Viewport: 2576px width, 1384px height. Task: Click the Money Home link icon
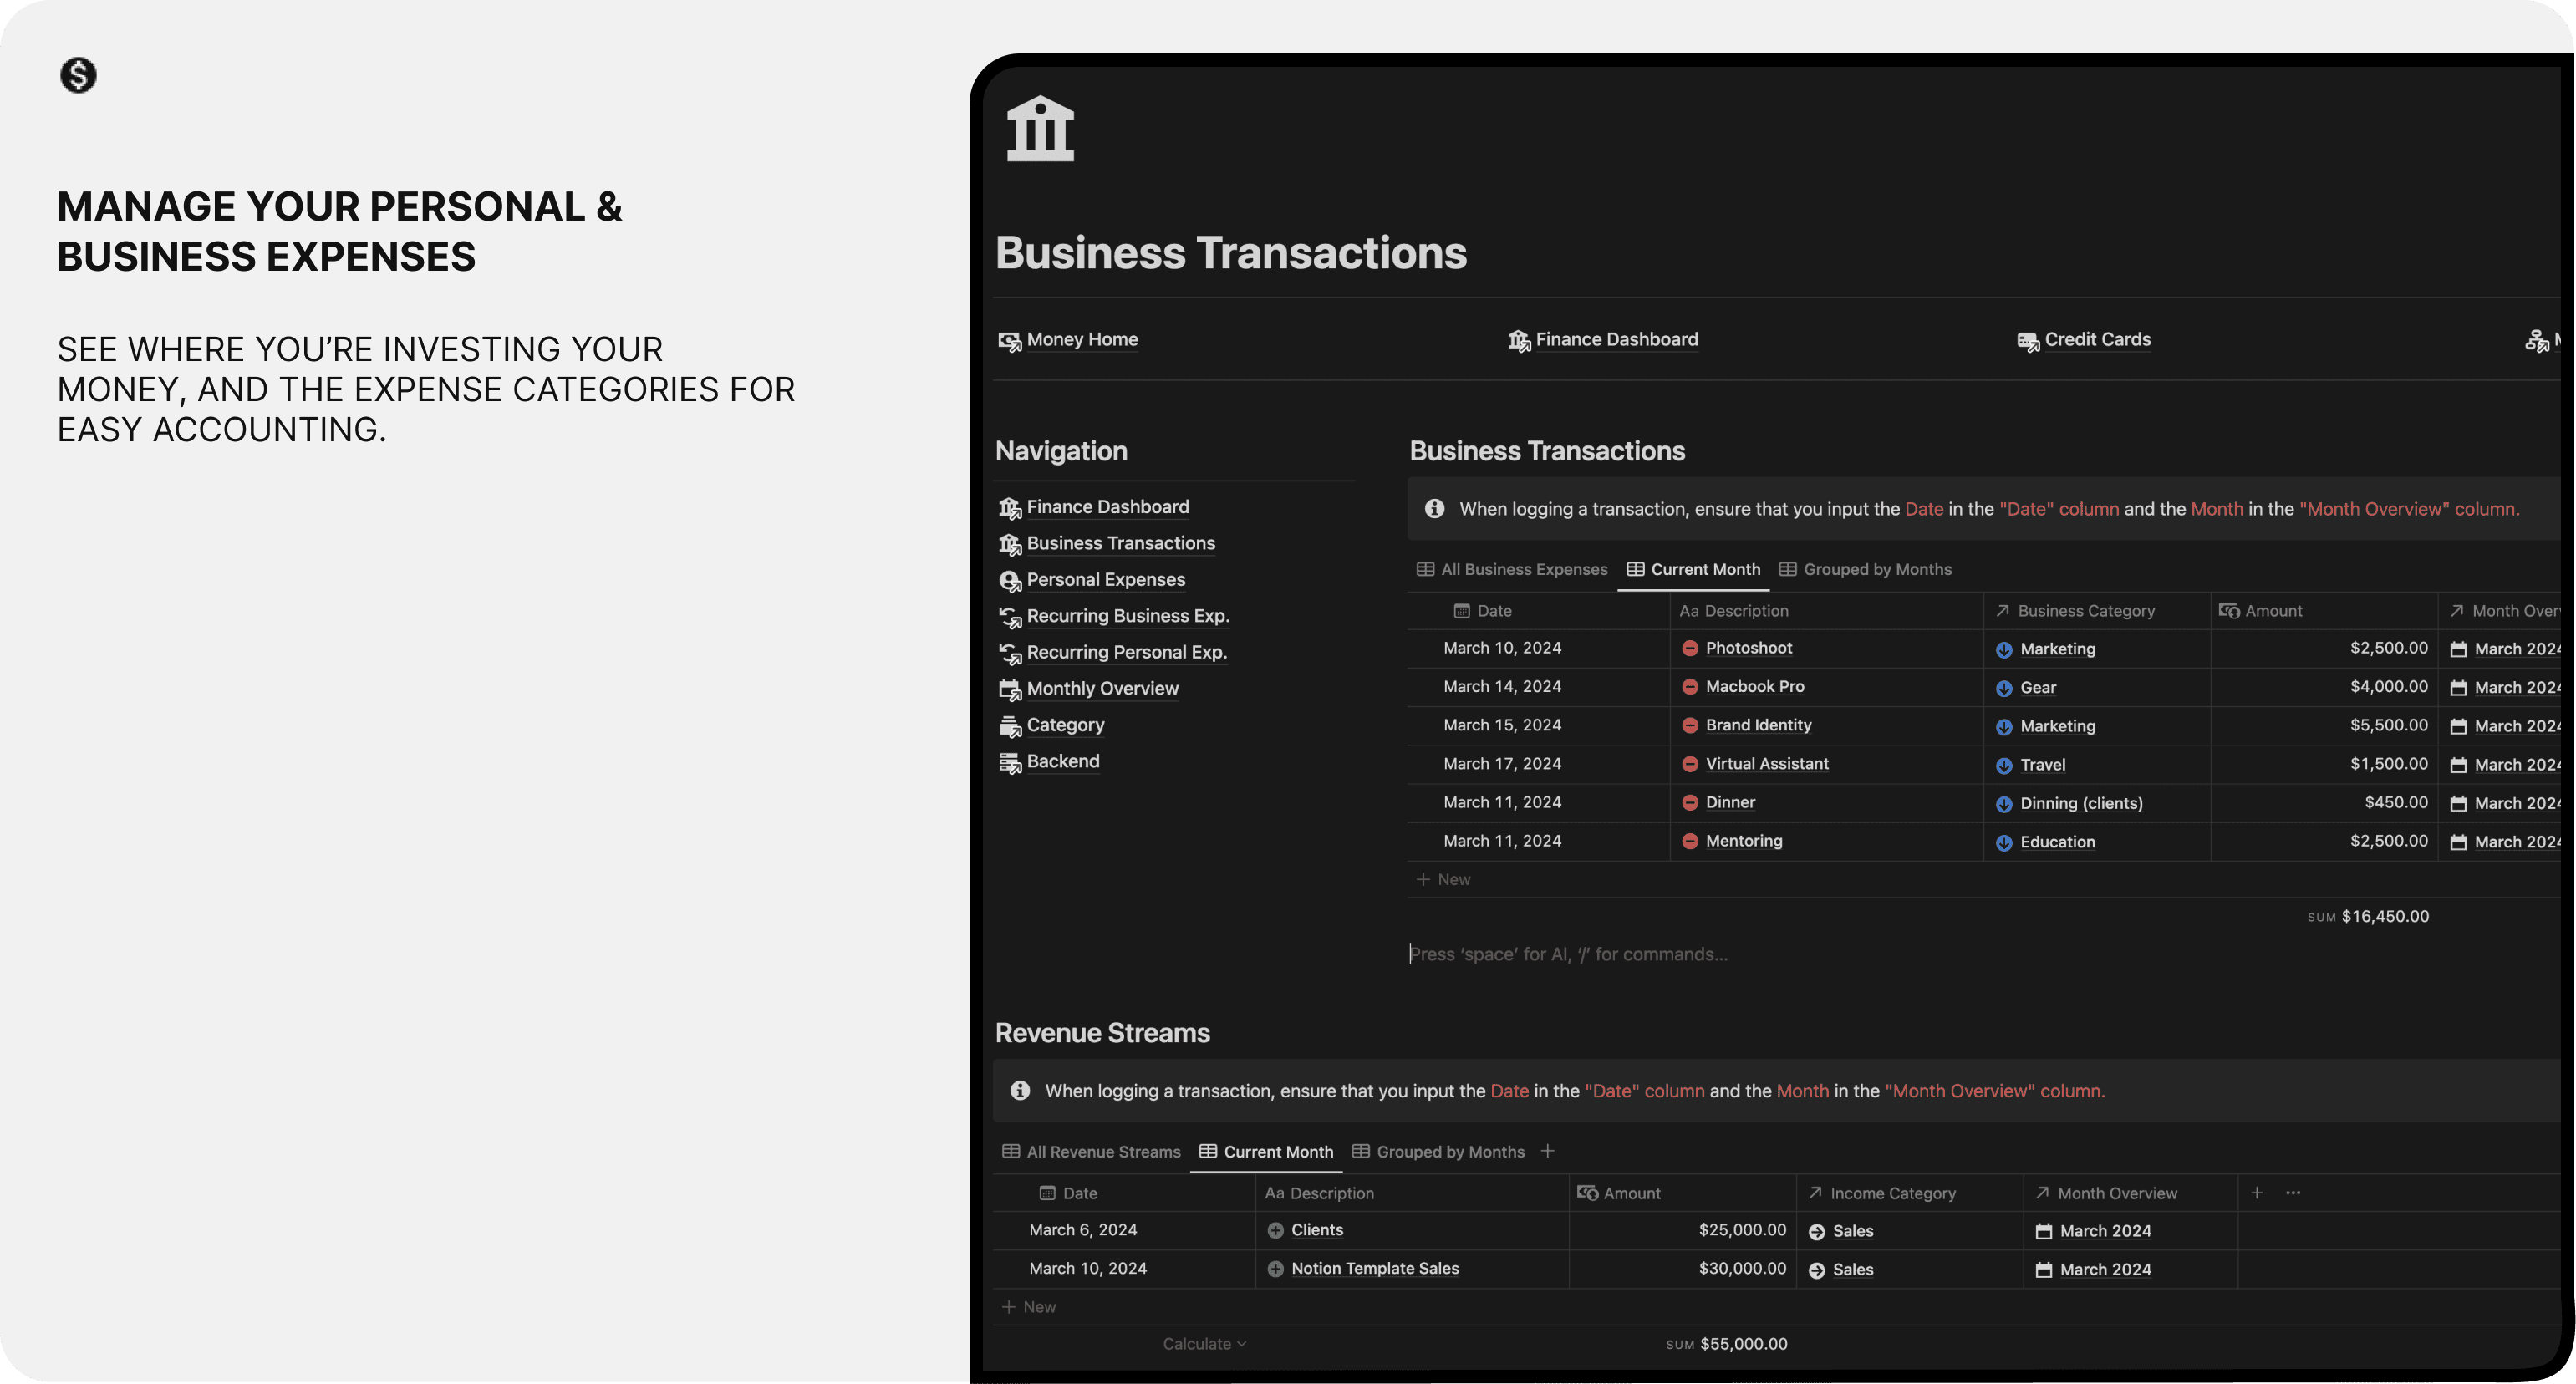pos(1009,342)
